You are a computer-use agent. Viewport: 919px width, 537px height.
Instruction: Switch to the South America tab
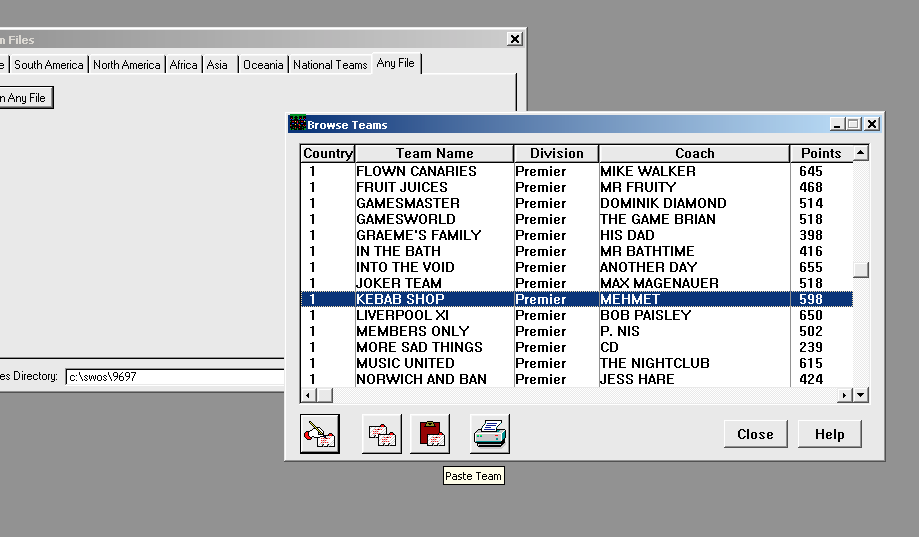(48, 65)
